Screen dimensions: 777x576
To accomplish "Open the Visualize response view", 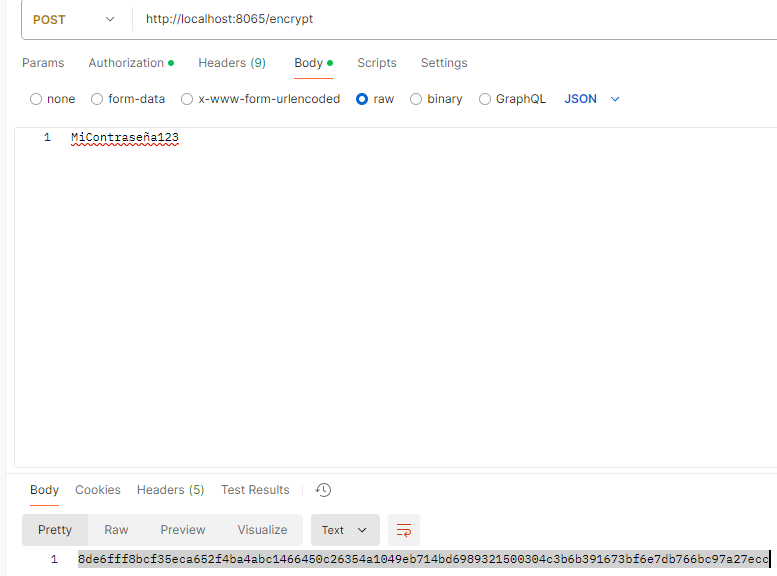I will (x=262, y=530).
